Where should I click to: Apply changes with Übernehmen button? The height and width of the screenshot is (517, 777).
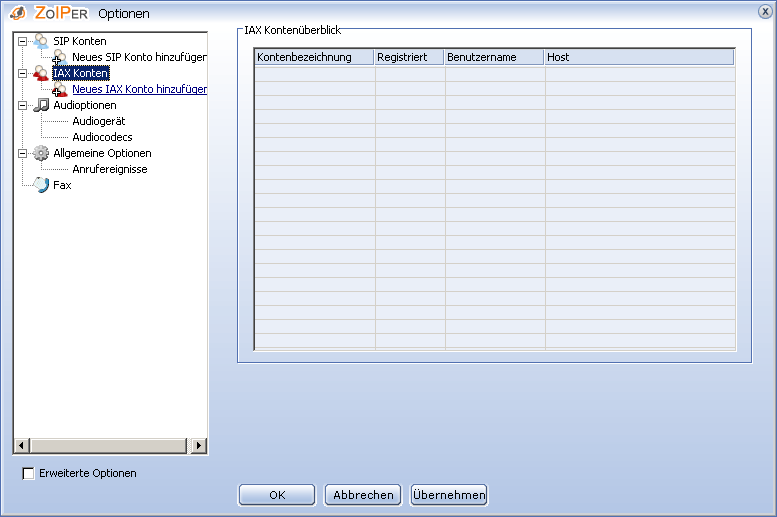tap(448, 495)
